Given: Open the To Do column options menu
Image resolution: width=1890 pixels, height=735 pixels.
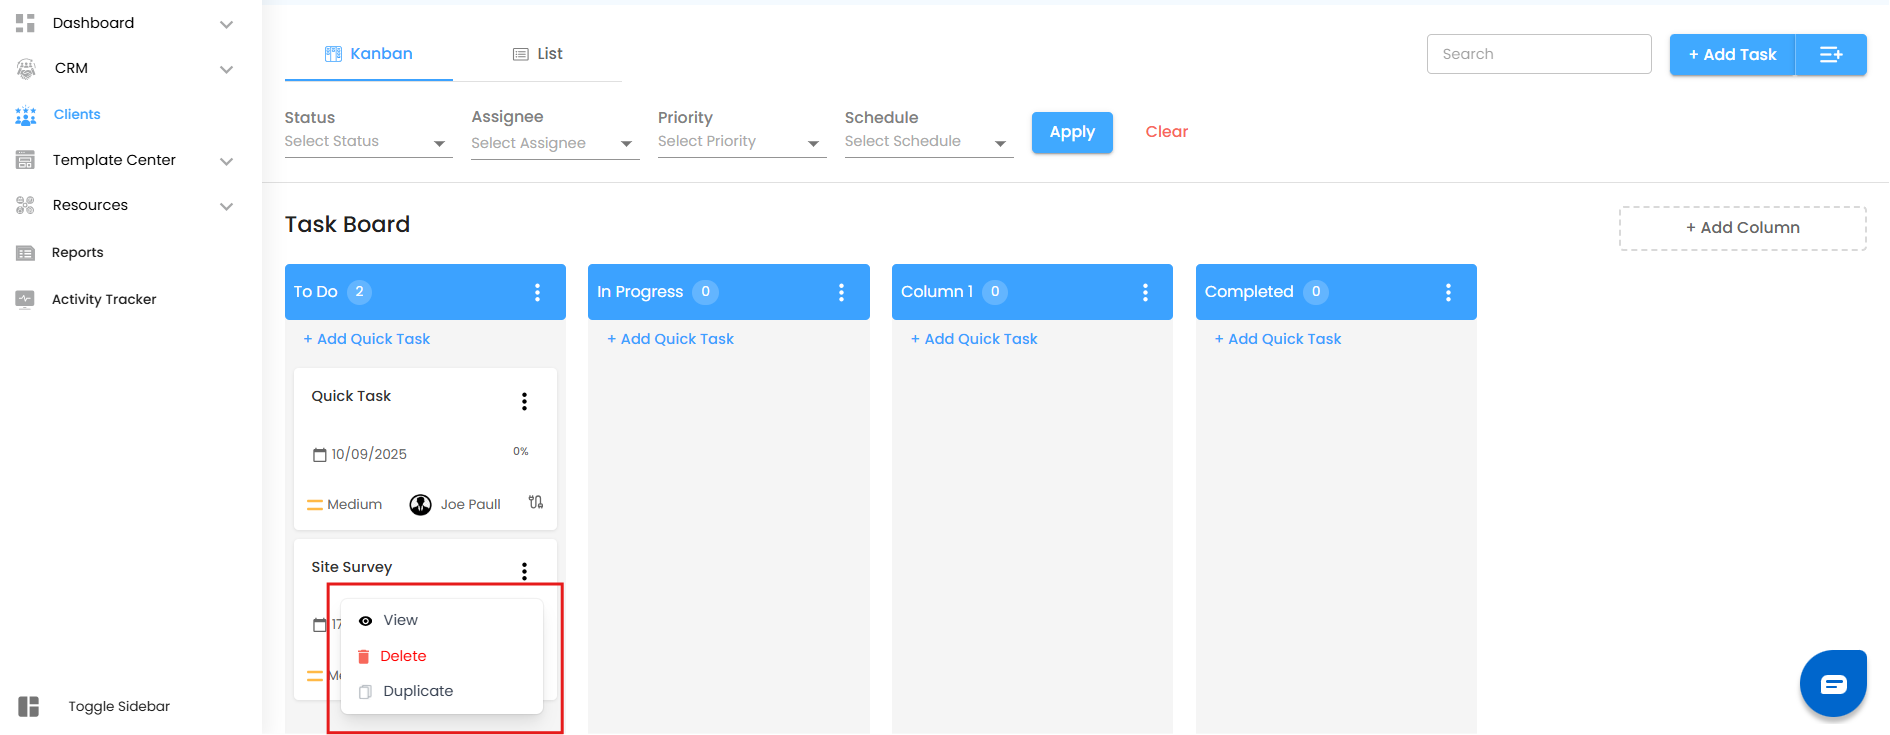Looking at the screenshot, I should [538, 292].
